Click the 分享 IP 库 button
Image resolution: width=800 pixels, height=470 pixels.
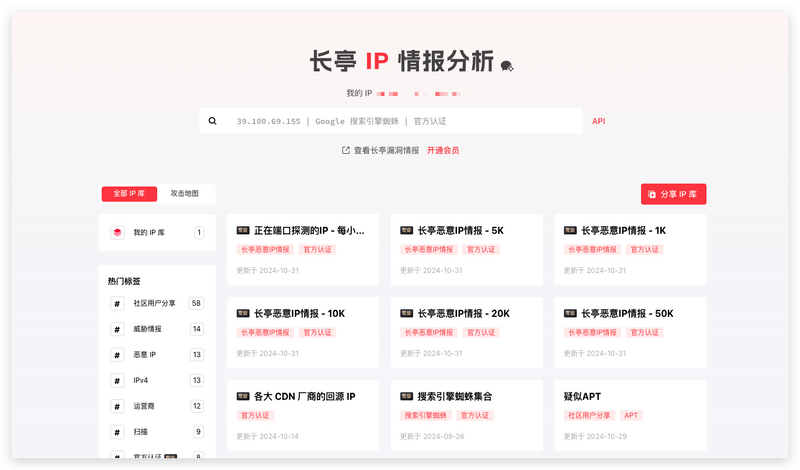click(x=673, y=194)
